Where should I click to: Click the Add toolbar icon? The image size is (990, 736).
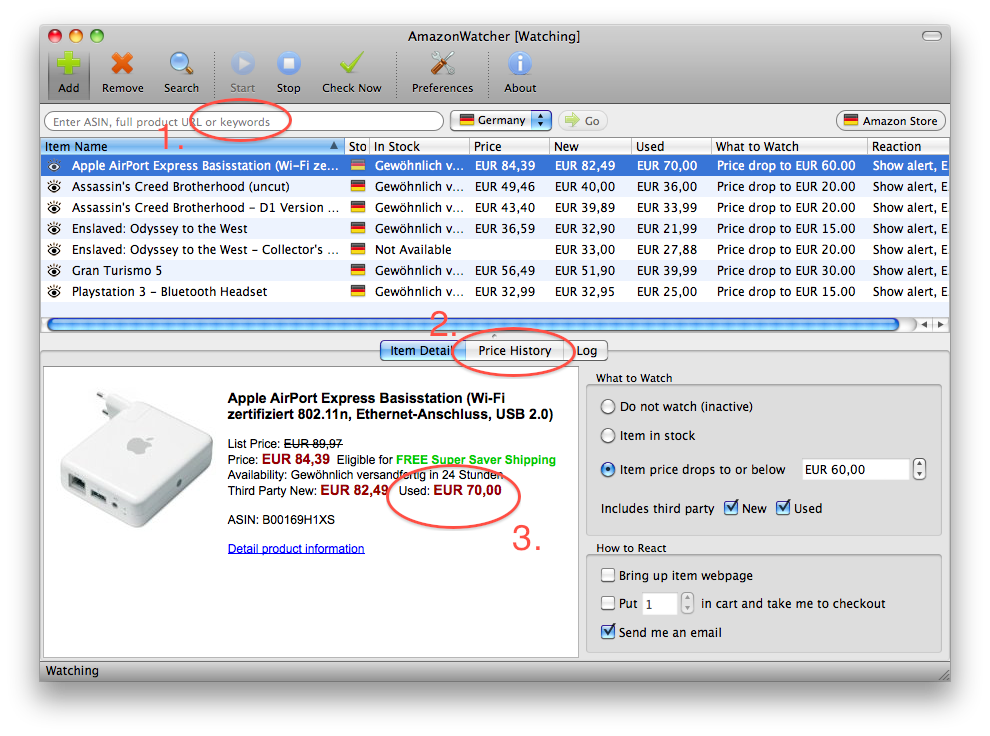coord(68,73)
